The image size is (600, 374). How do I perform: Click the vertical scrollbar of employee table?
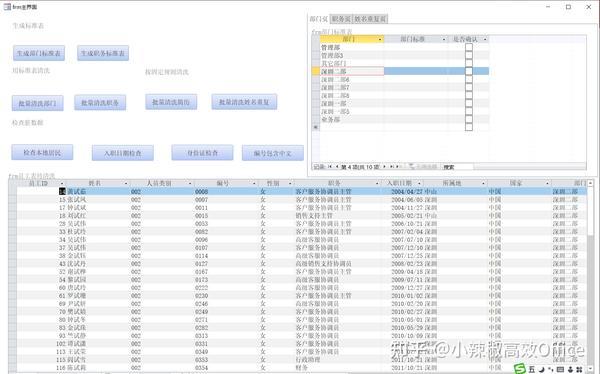click(590, 276)
